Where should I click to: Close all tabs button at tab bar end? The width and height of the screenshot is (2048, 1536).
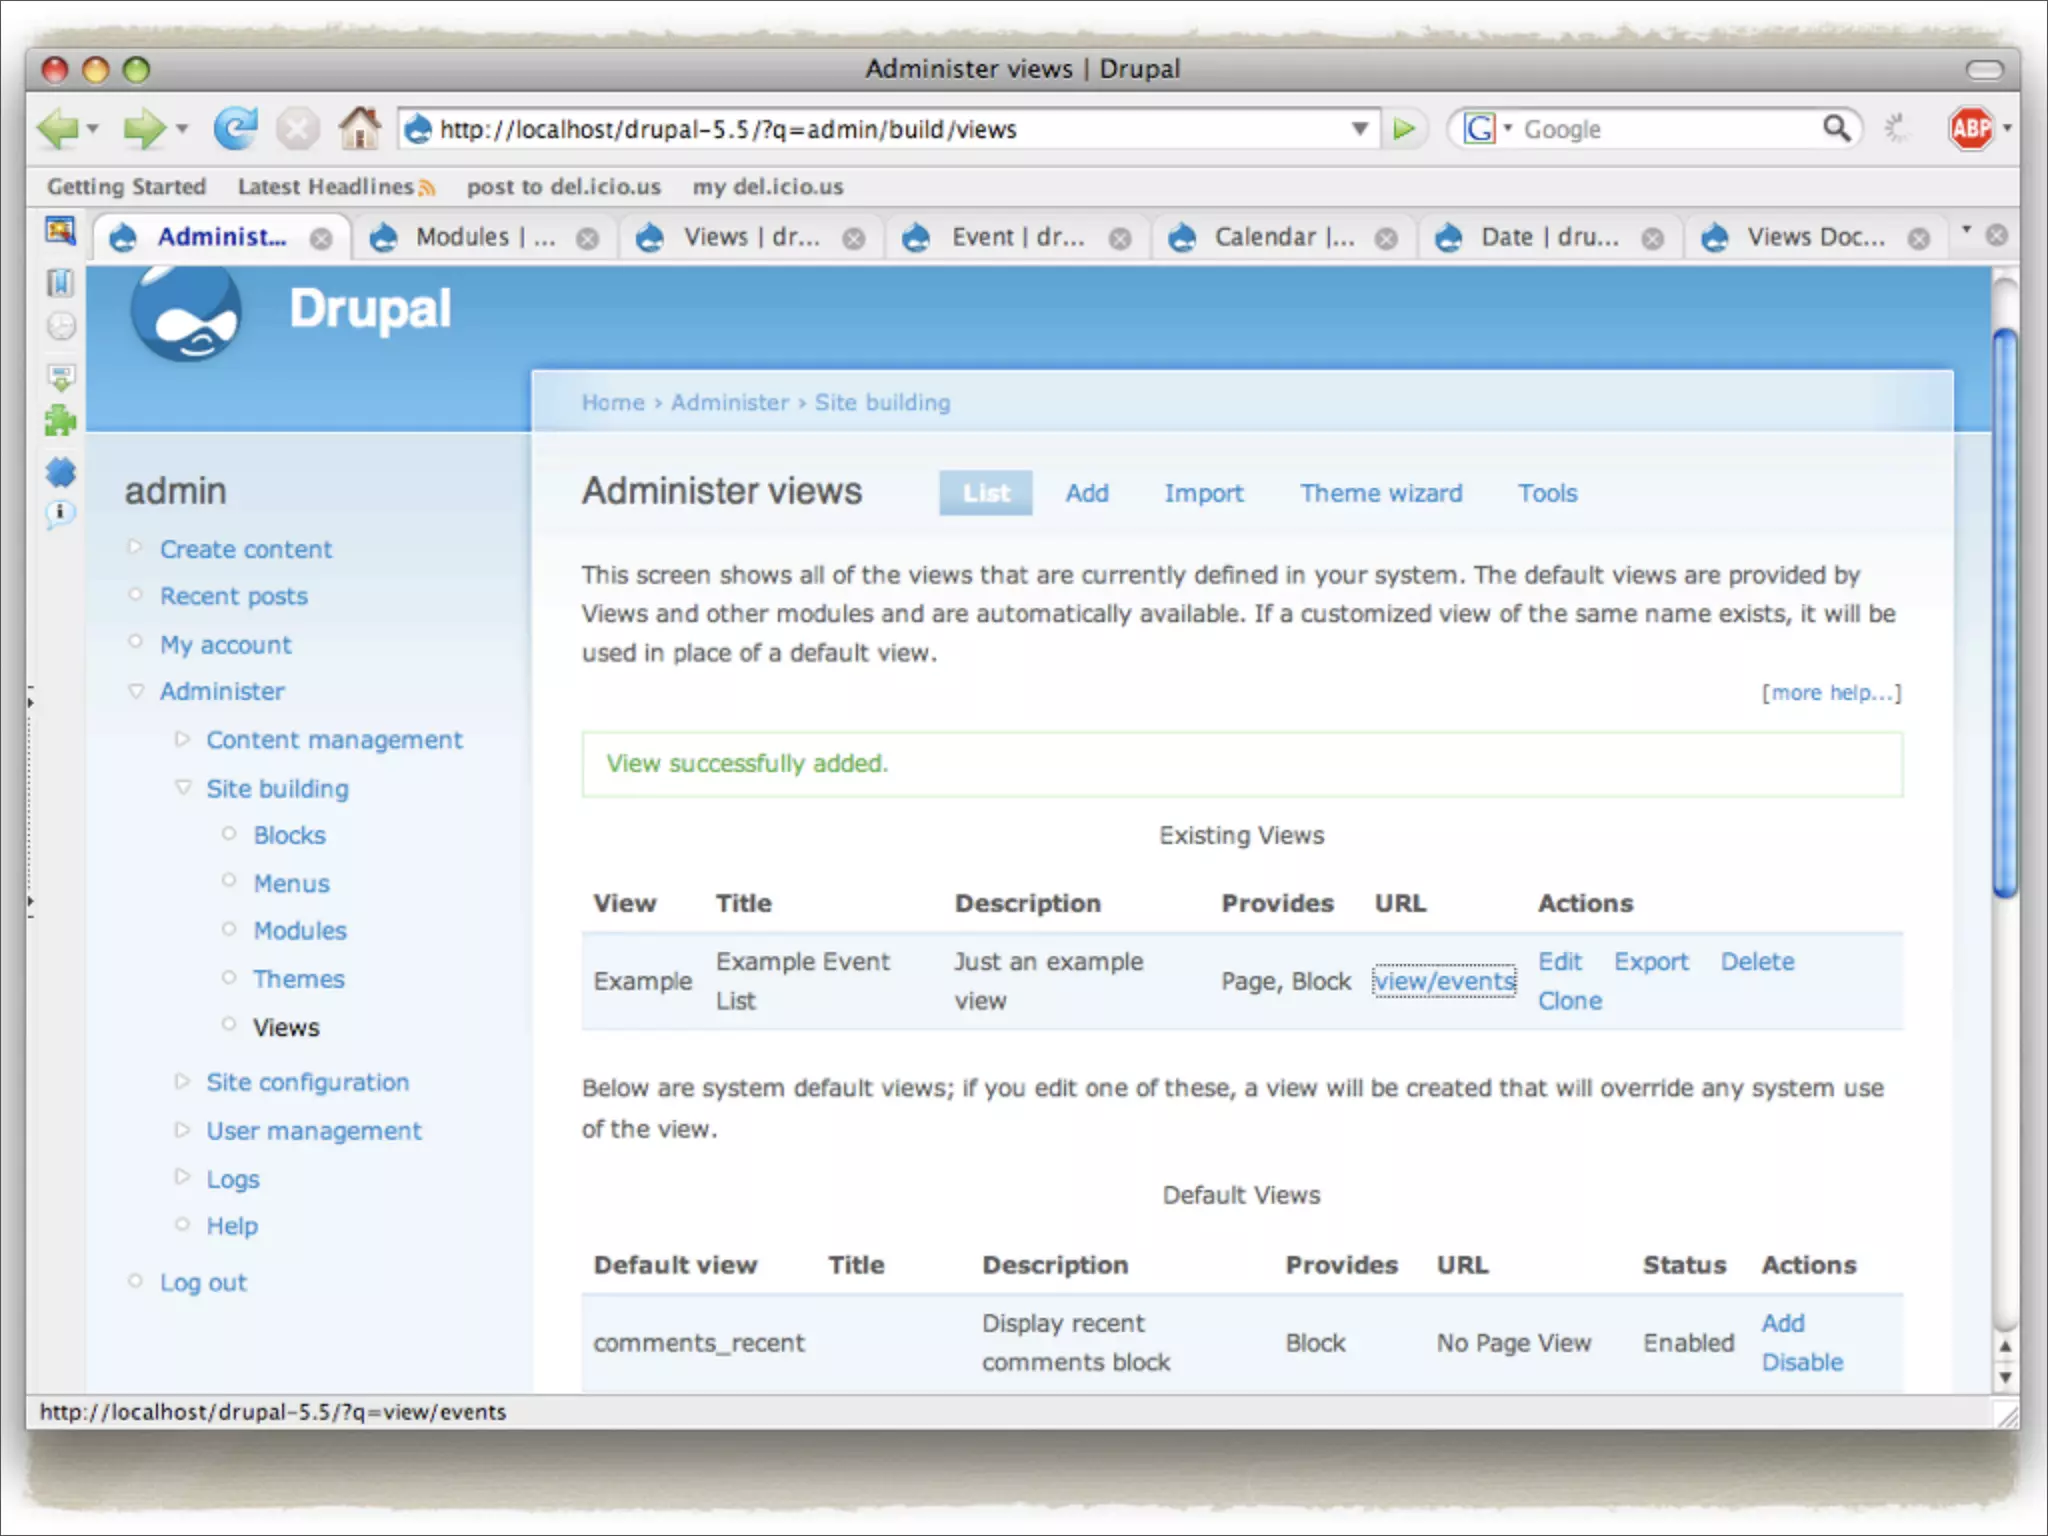[x=1996, y=235]
